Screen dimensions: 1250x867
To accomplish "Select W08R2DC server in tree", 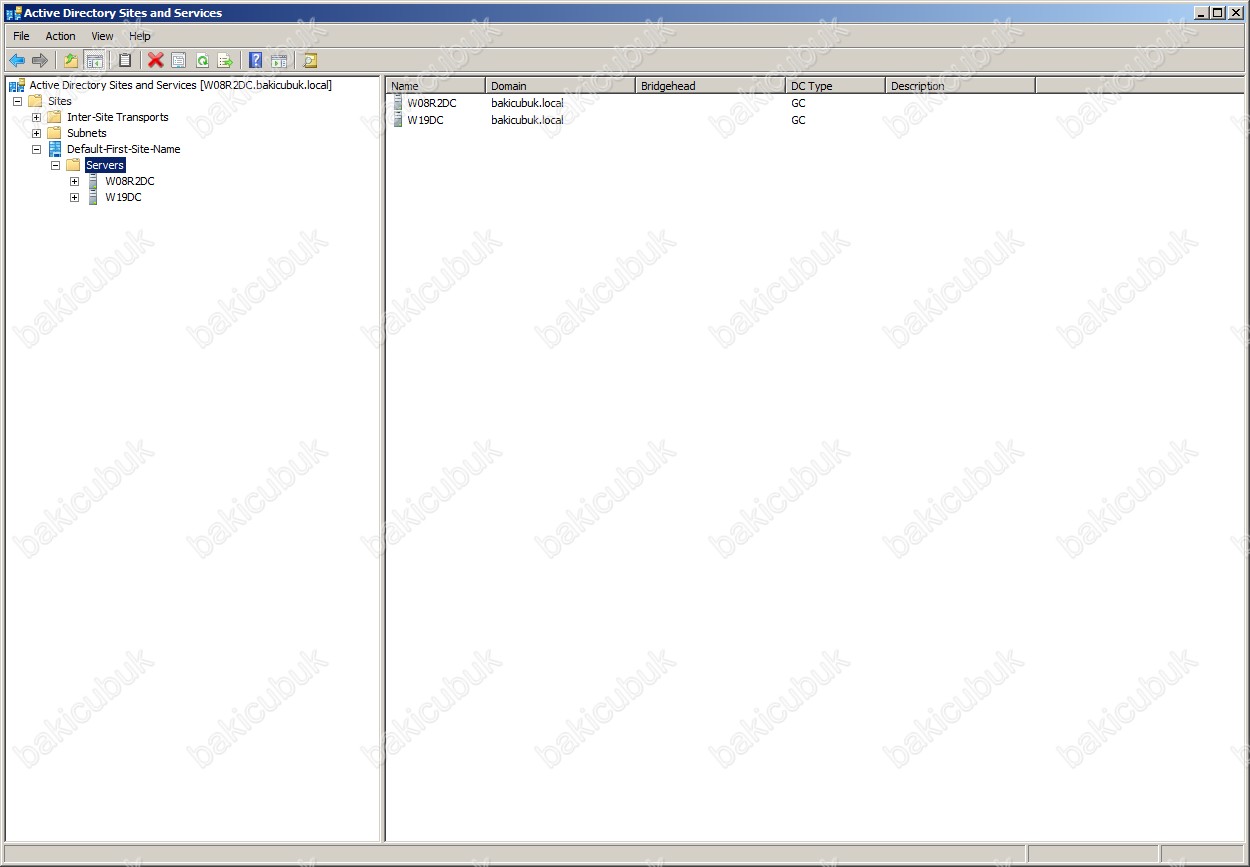I will (130, 181).
